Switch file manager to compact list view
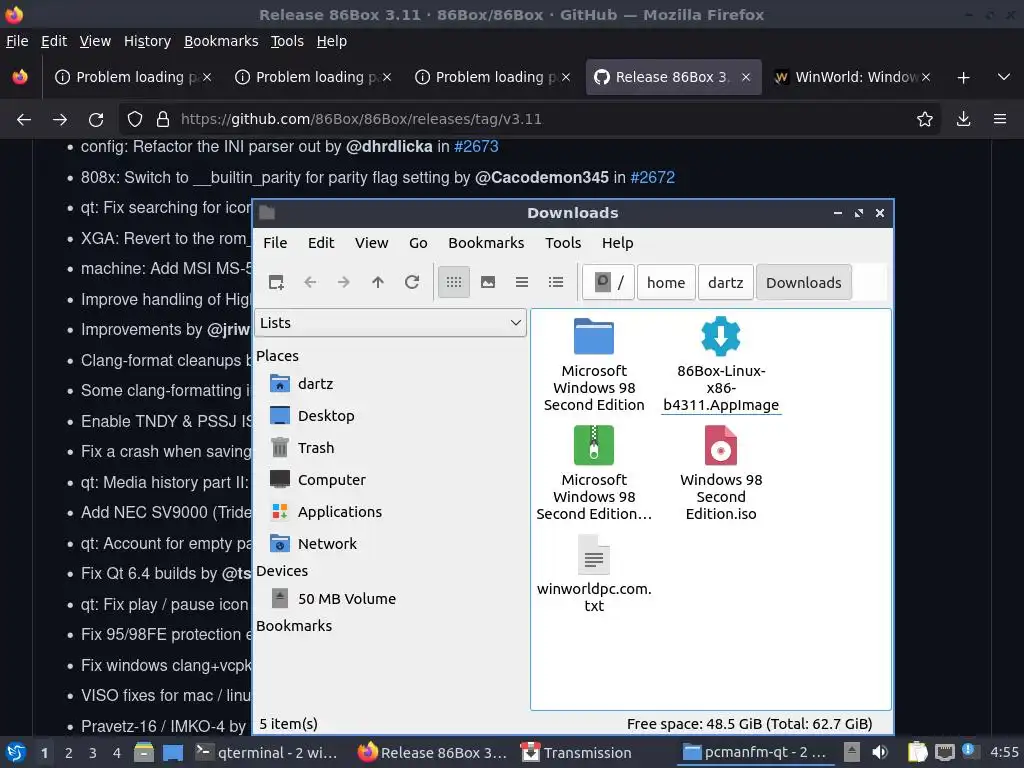 [x=522, y=282]
